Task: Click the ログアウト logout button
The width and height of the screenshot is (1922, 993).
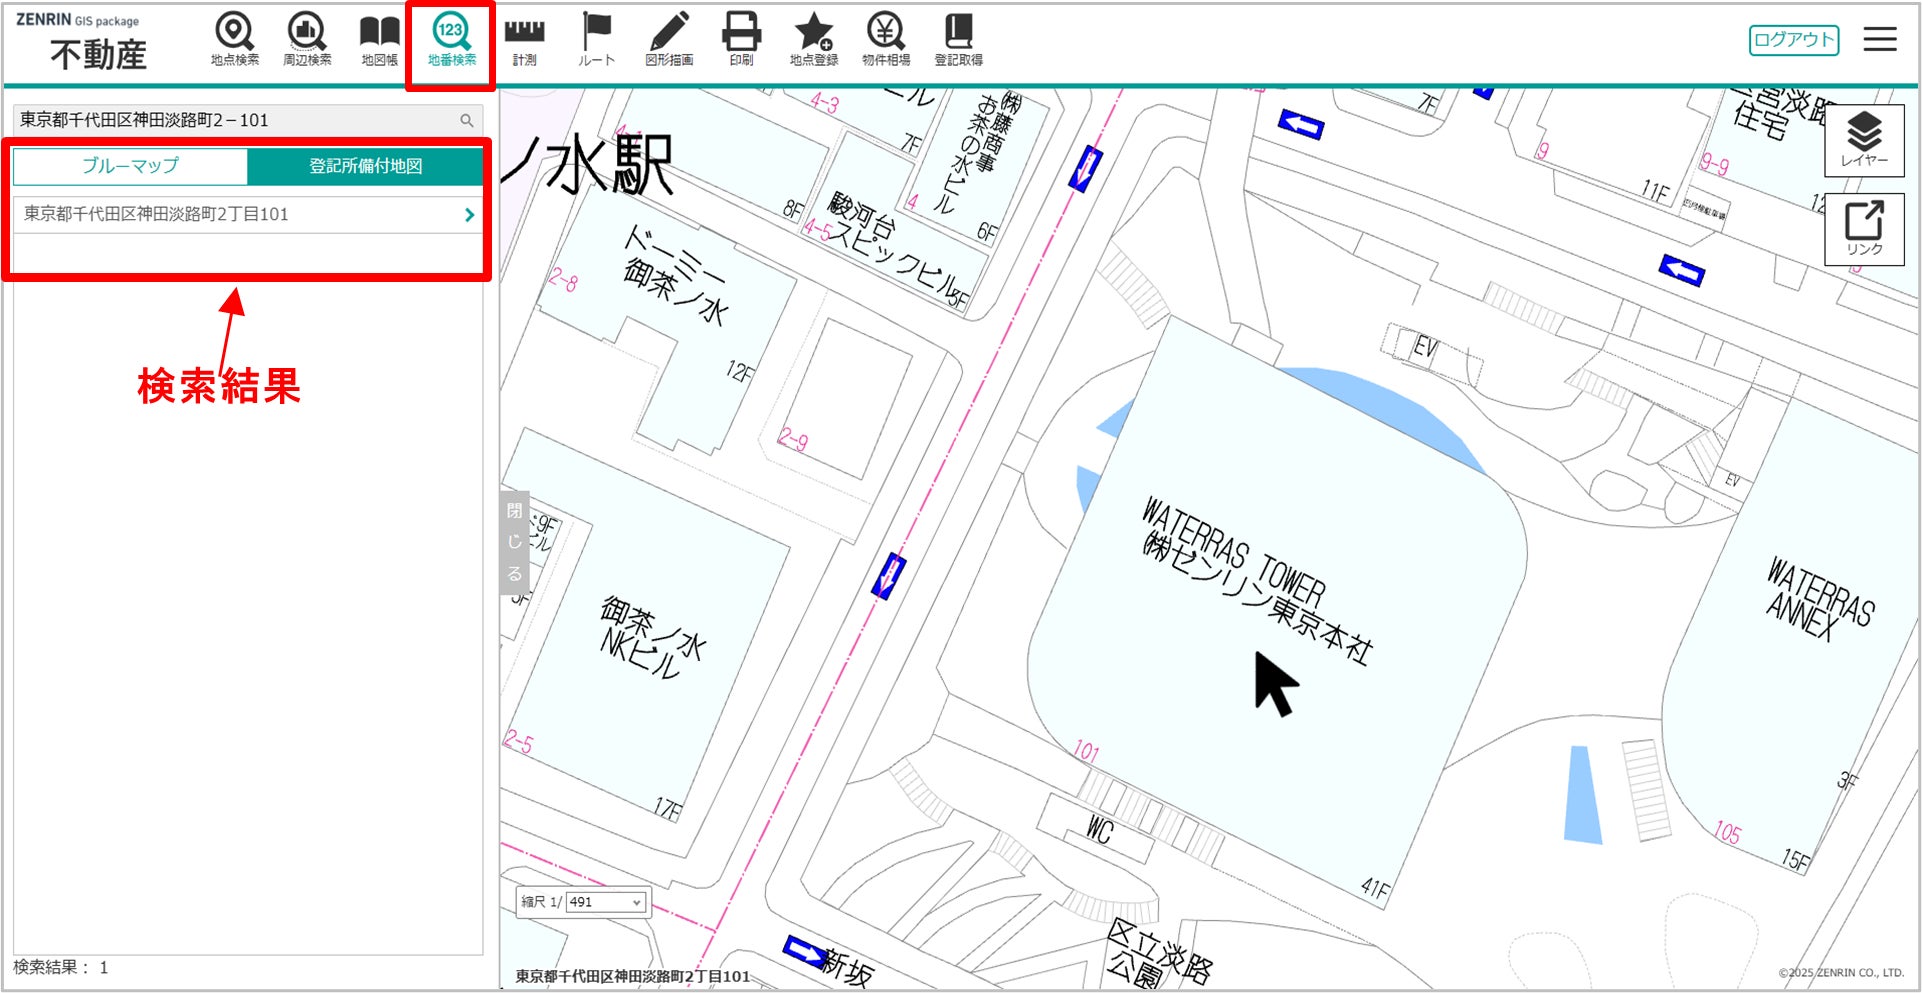Action: (1794, 40)
